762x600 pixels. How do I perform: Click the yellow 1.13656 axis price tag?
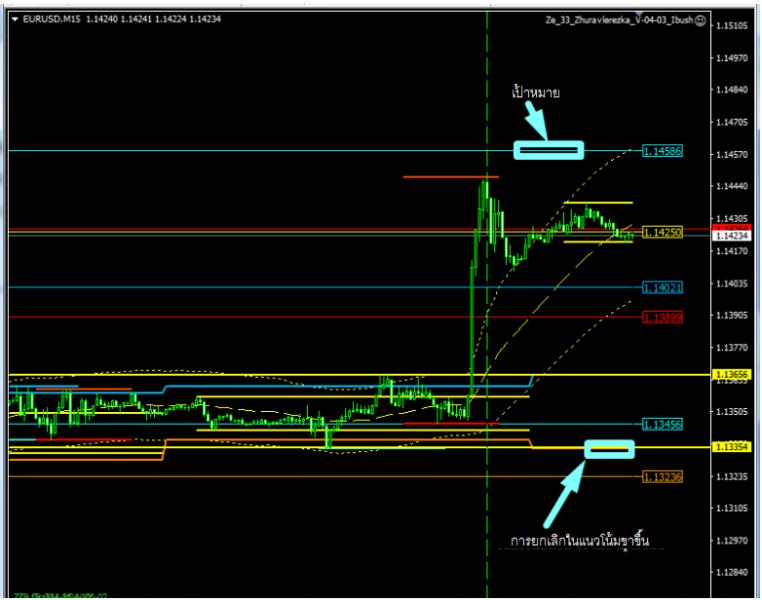point(732,375)
